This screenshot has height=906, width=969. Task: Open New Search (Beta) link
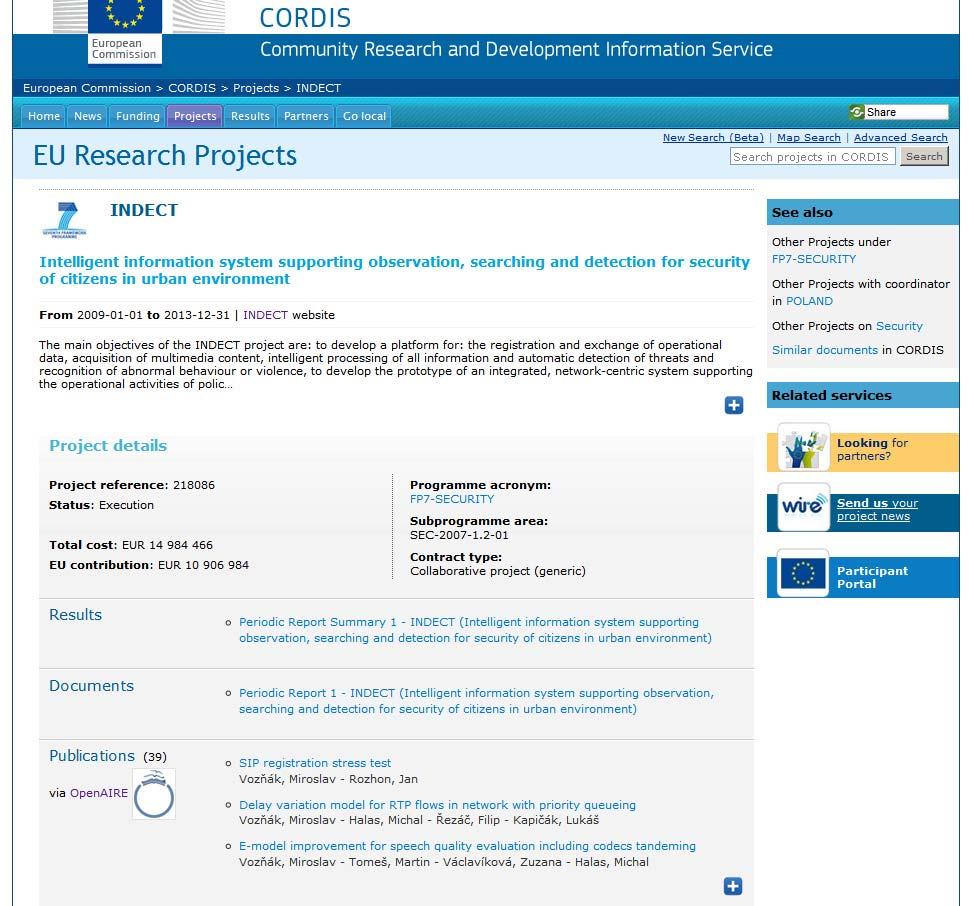pyautogui.click(x=713, y=138)
